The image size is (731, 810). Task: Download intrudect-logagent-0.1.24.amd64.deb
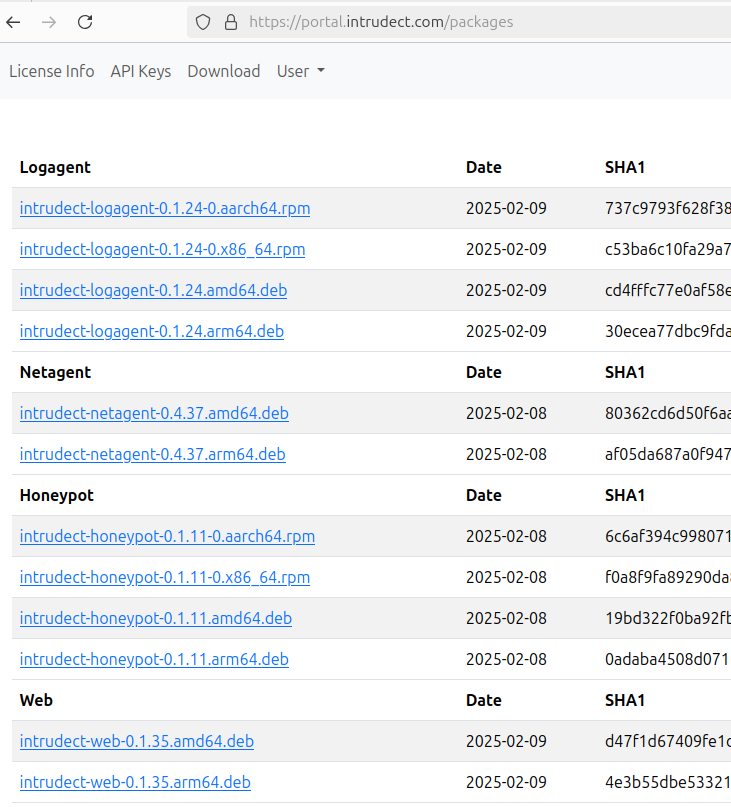[x=153, y=290]
